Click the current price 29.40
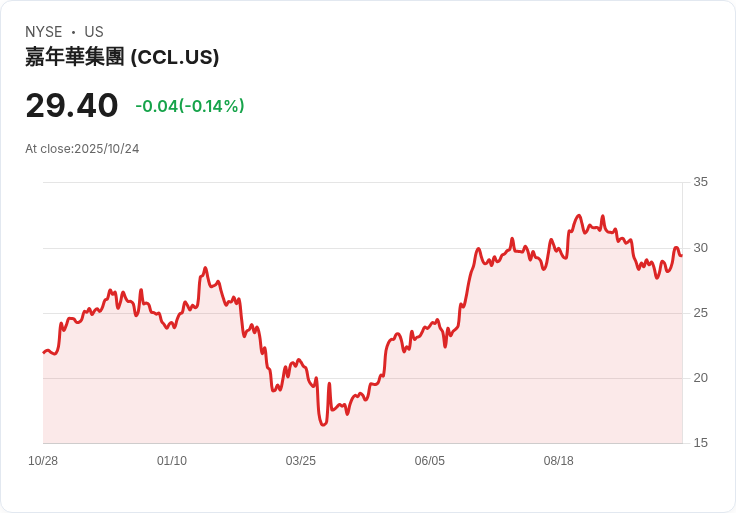This screenshot has height=513, width=736. [72, 106]
